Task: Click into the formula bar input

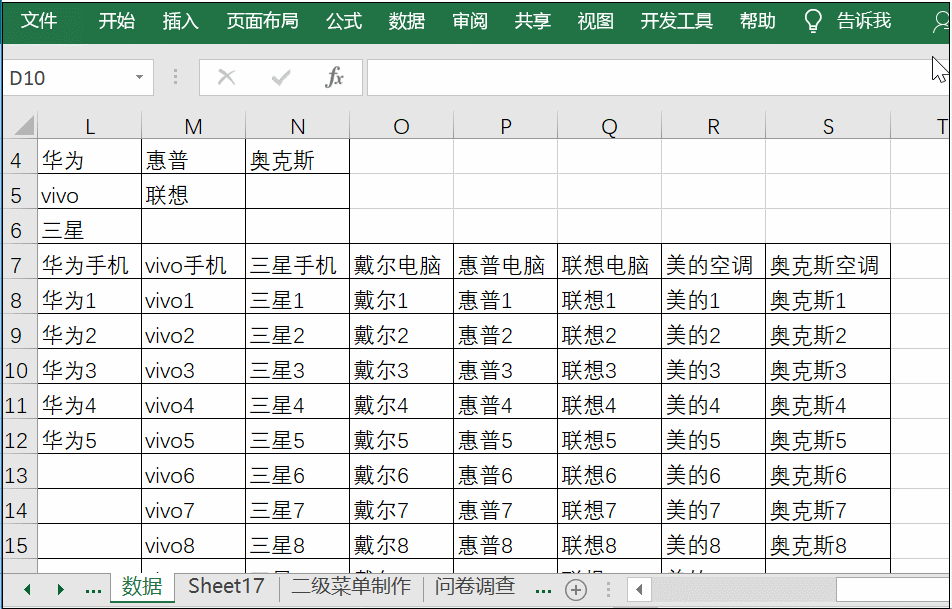Action: tap(656, 77)
